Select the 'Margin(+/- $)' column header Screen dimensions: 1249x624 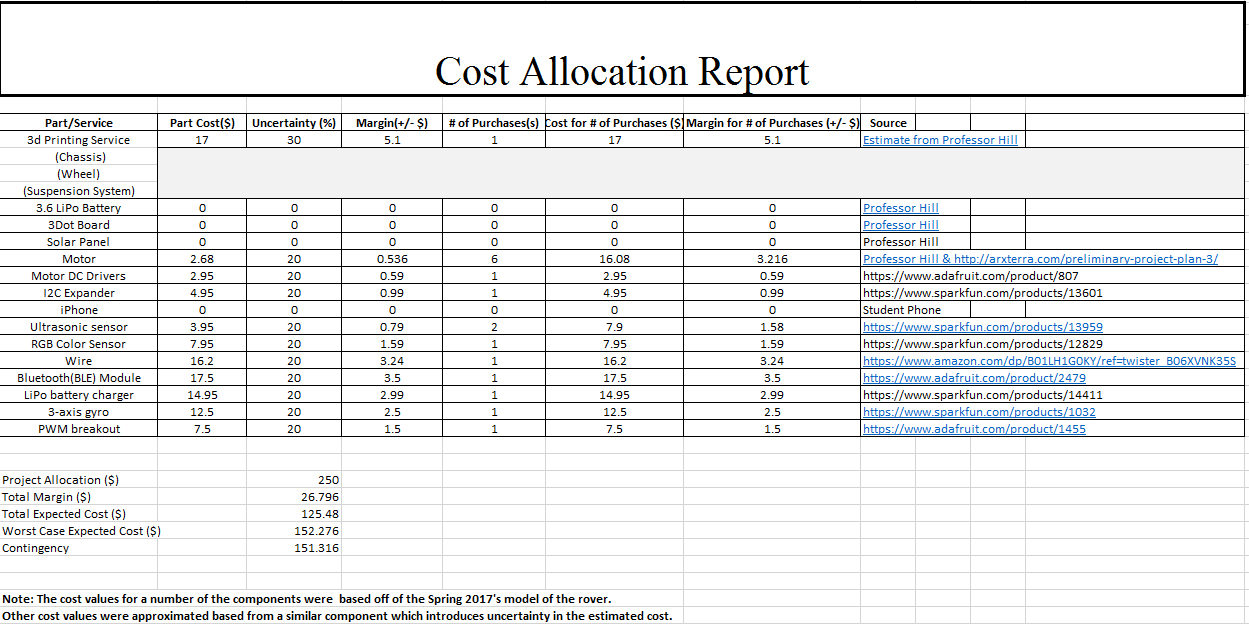pos(392,123)
